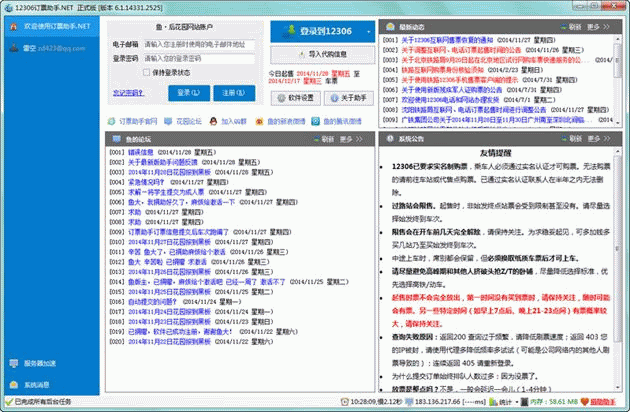Open news item [001] 关于12306互联网售票恢复的通知
The image size is (630, 412).
[x=447, y=40]
